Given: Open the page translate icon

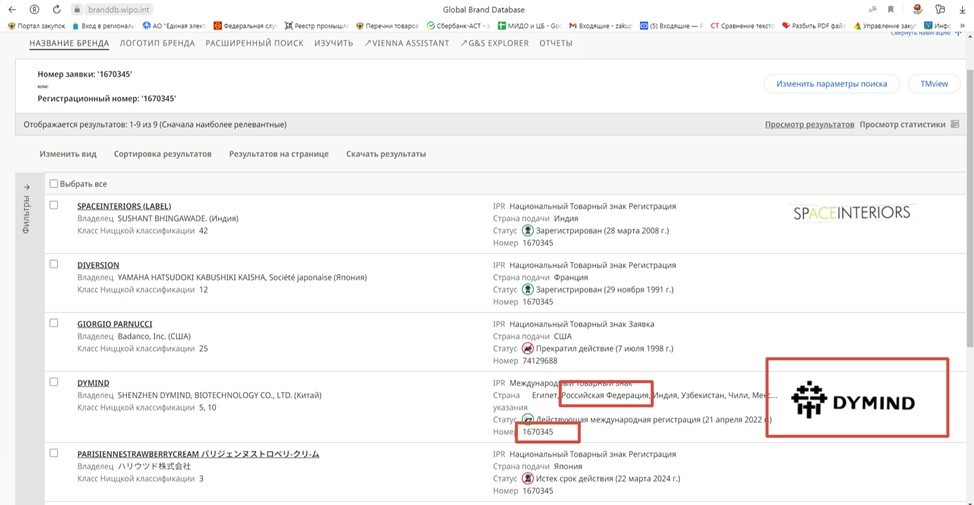Looking at the screenshot, I should tap(872, 9).
